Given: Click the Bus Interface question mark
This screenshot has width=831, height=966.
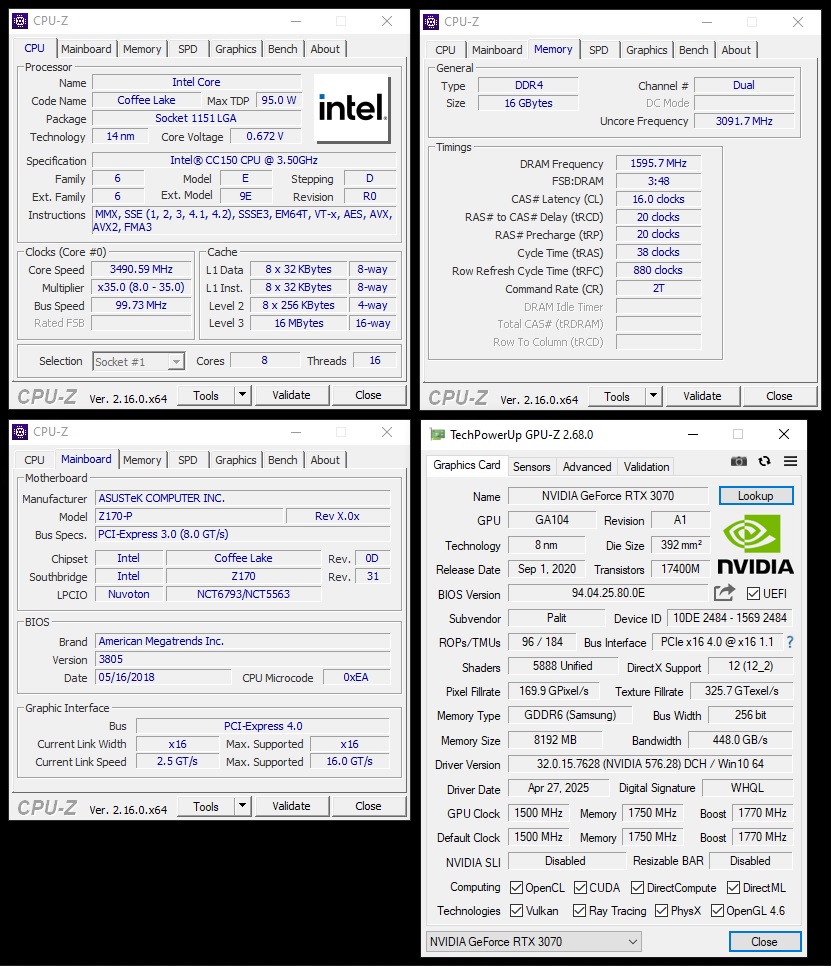Looking at the screenshot, I should (x=790, y=642).
